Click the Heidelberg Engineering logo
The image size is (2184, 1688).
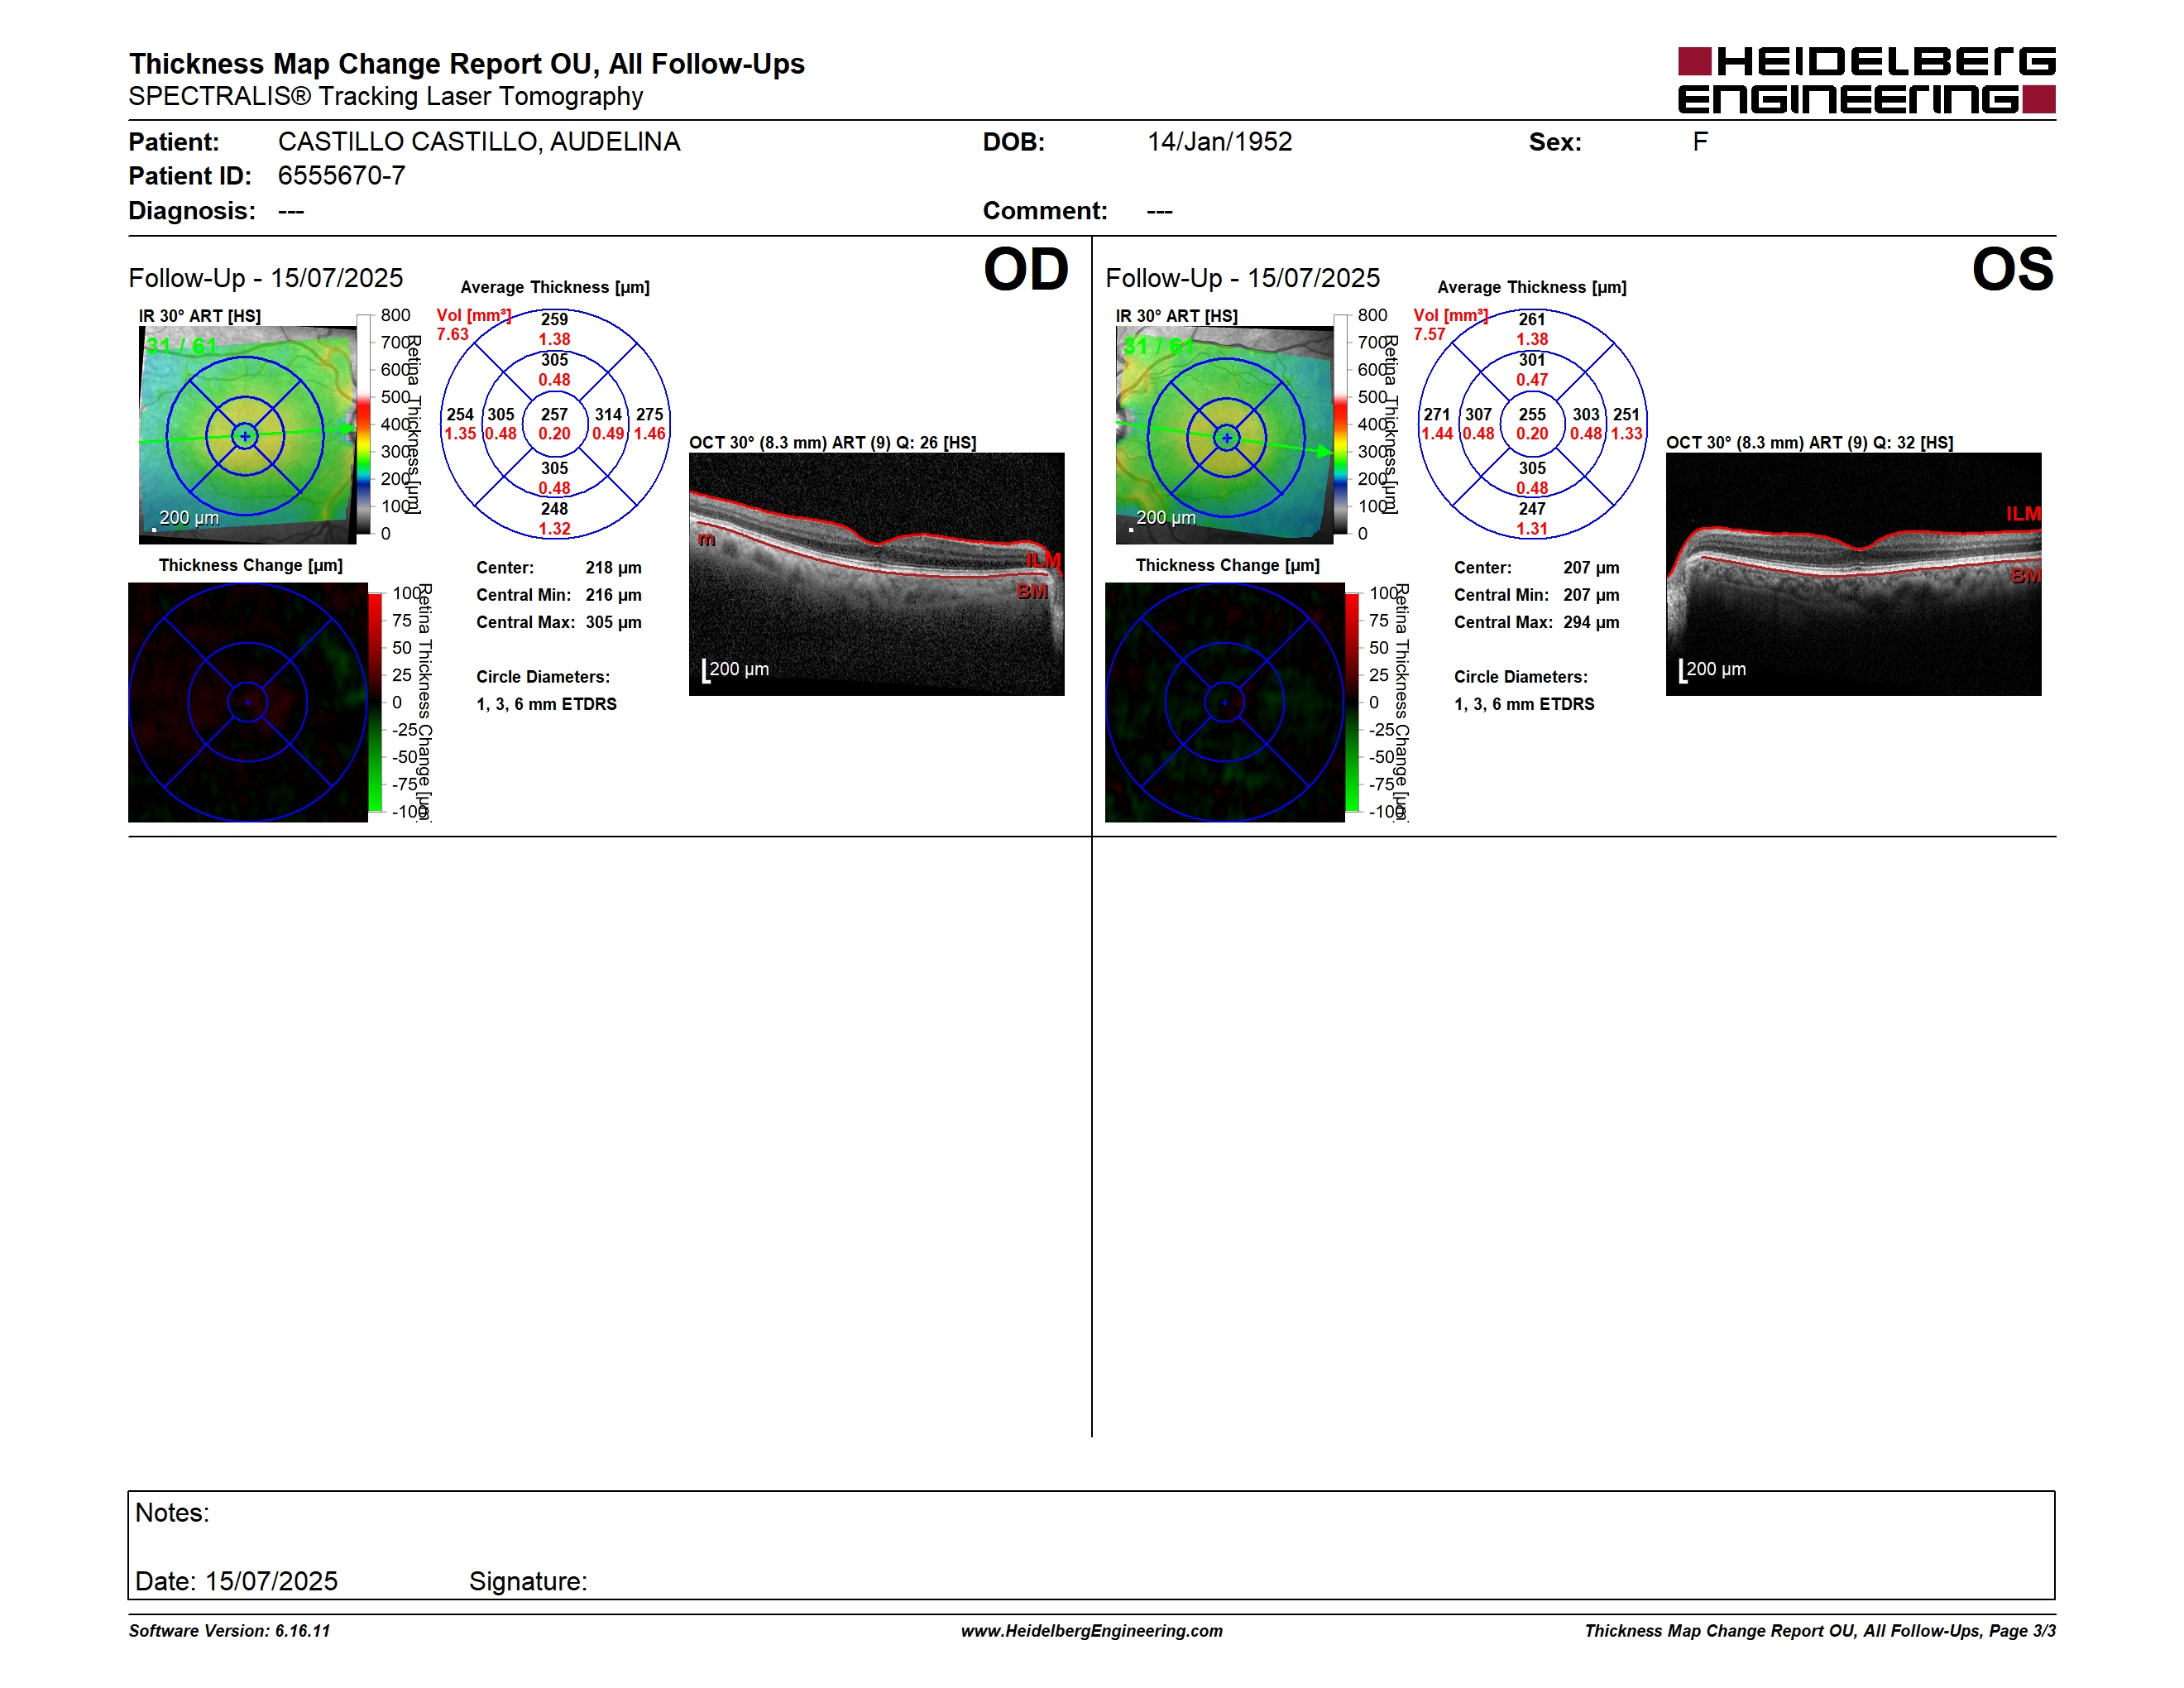click(1866, 80)
